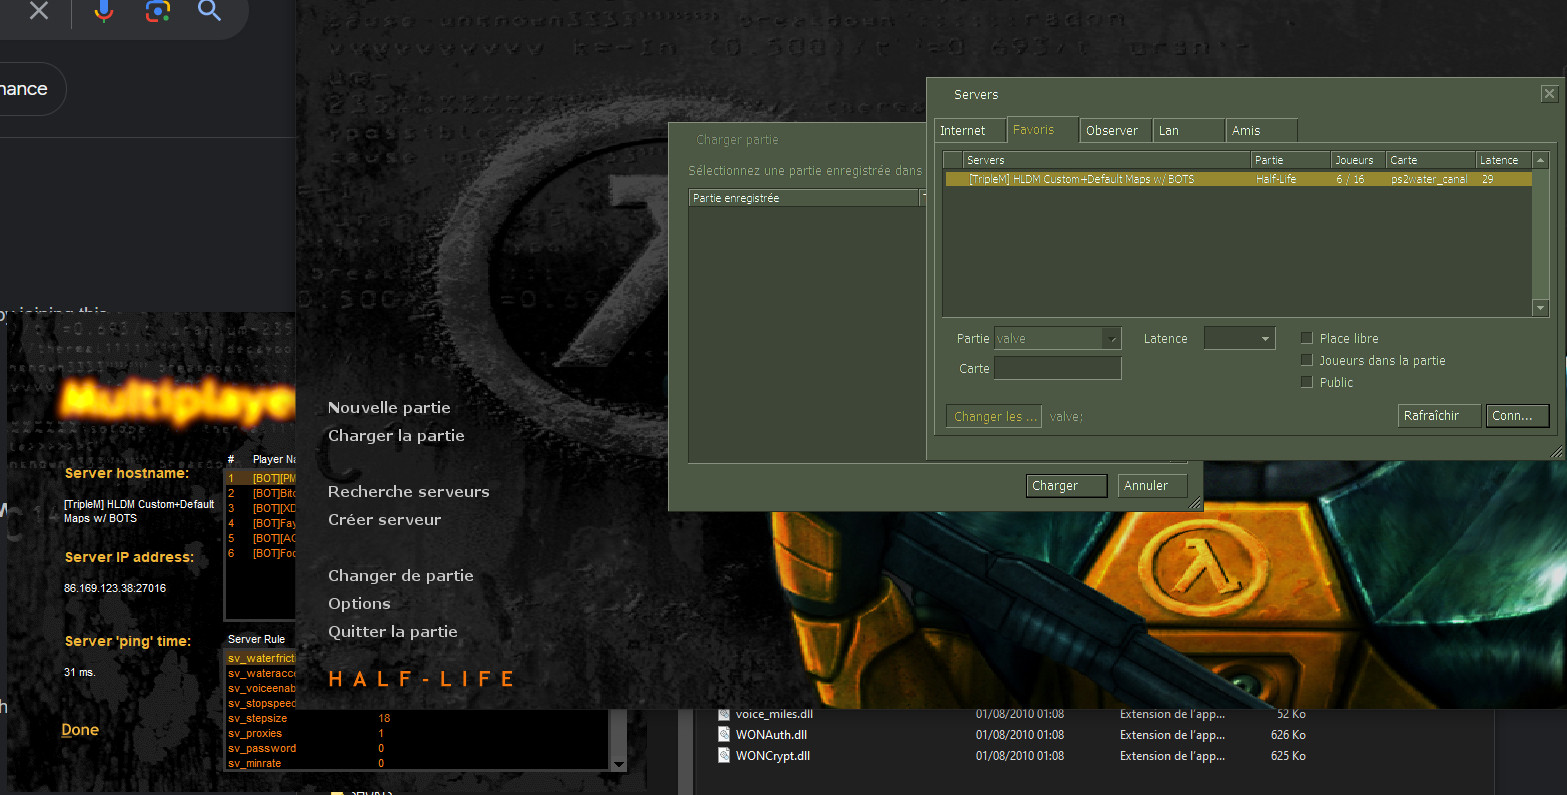Click Done in the server info page
The image size is (1567, 795).
click(80, 730)
